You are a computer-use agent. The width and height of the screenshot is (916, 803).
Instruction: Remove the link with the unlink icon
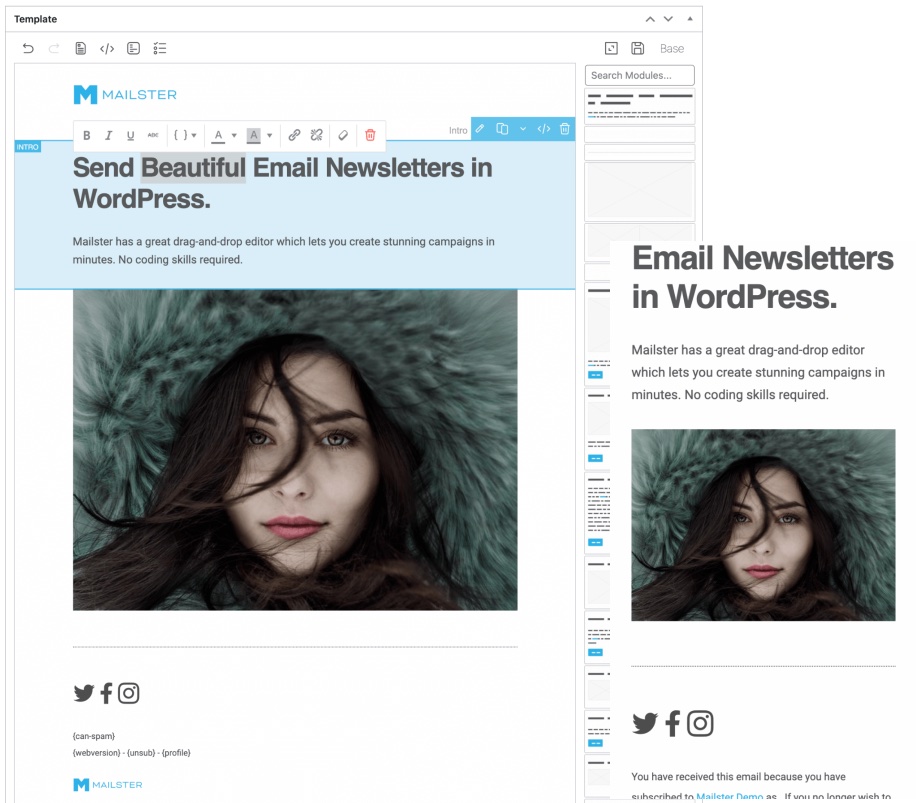click(x=317, y=135)
